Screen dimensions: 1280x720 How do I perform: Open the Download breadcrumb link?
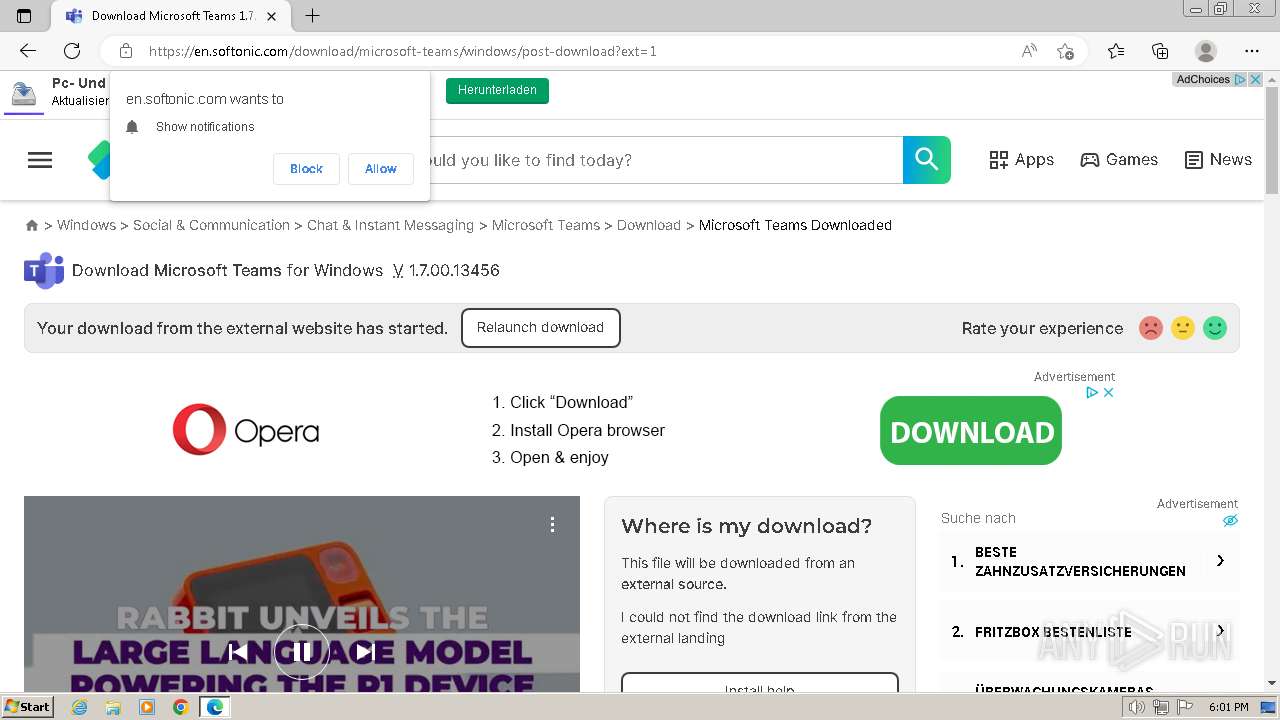(648, 225)
